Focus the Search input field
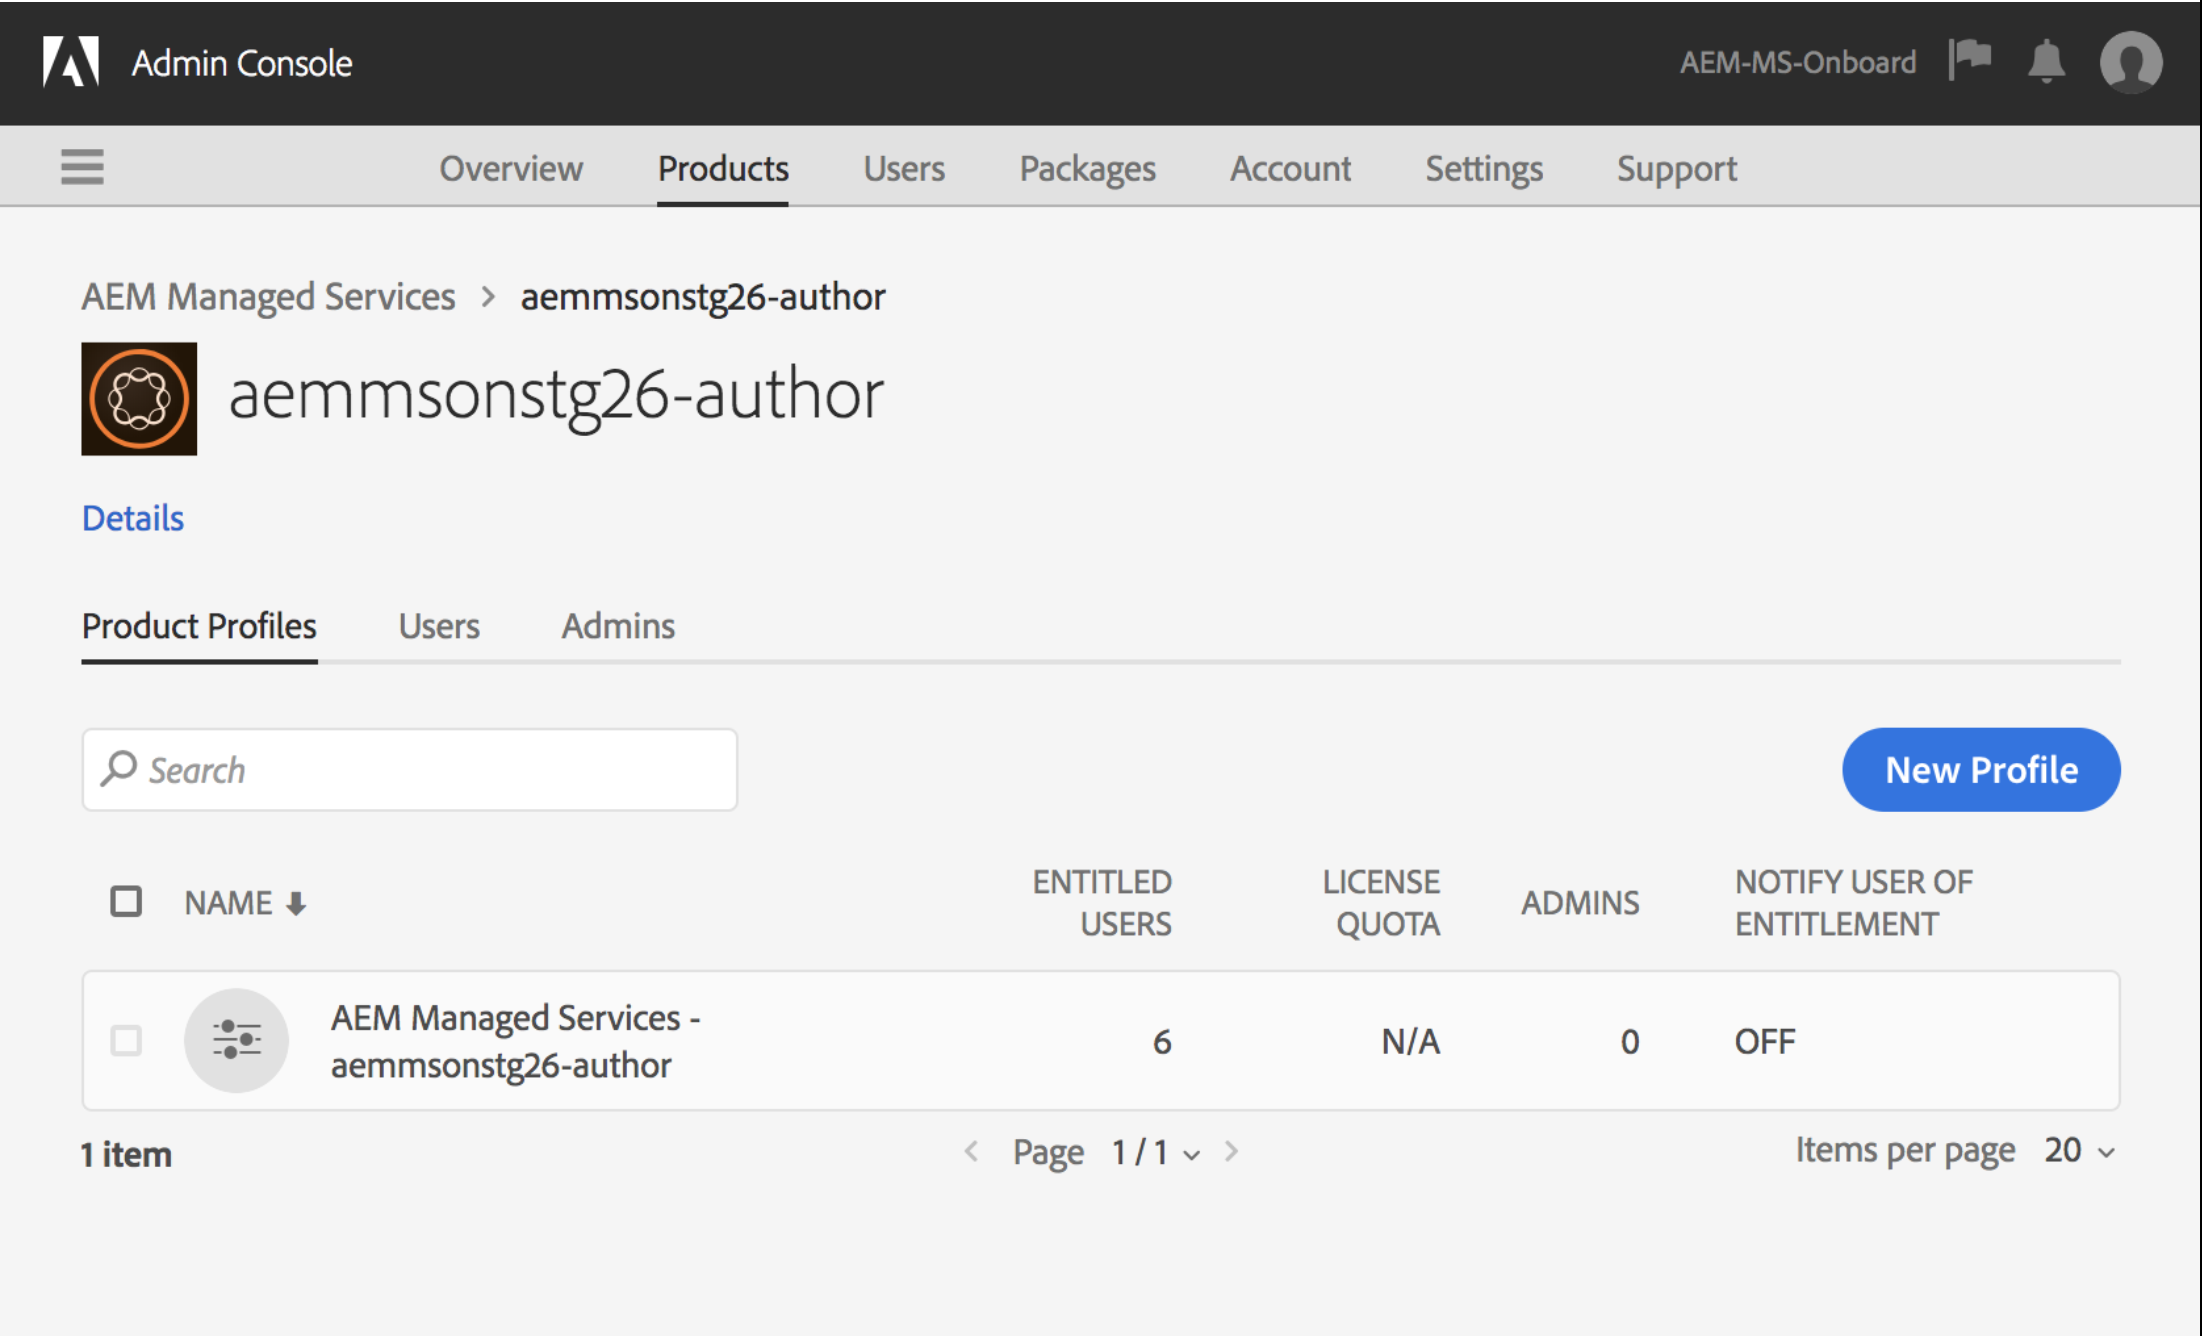Viewport: 2204px width, 1336px height. coord(430,770)
